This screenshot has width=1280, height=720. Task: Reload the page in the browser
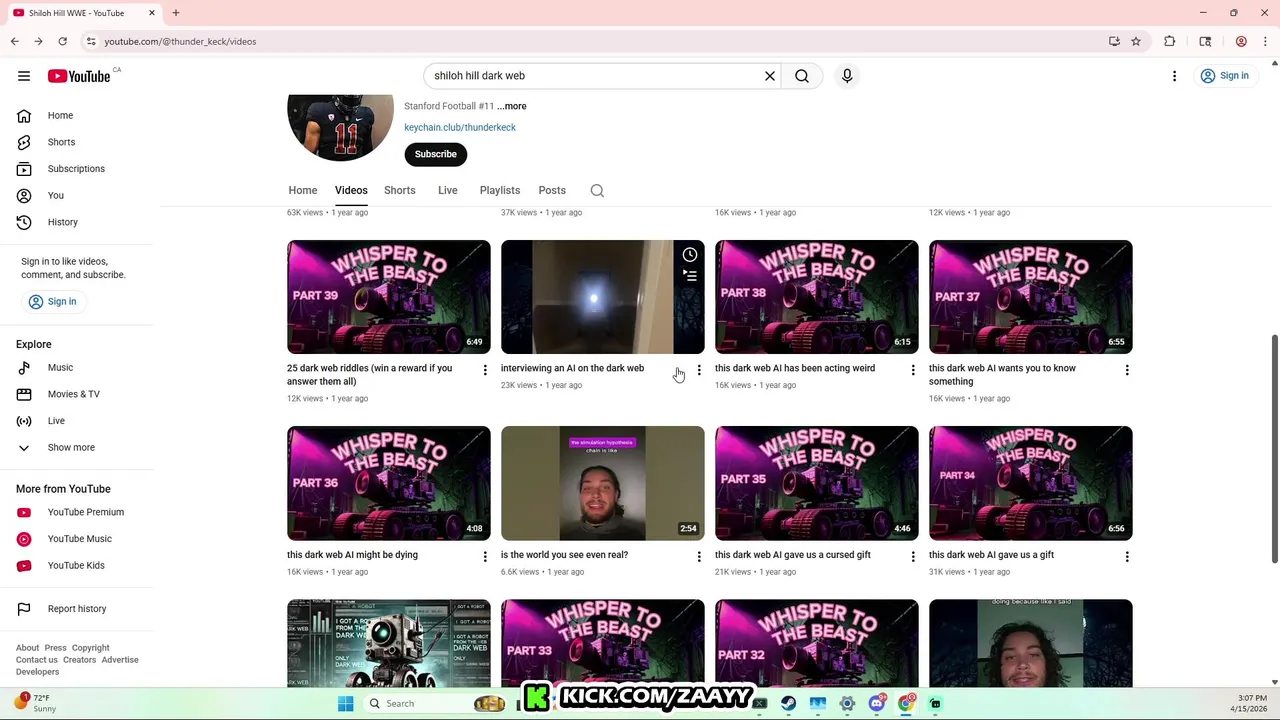tap(62, 42)
